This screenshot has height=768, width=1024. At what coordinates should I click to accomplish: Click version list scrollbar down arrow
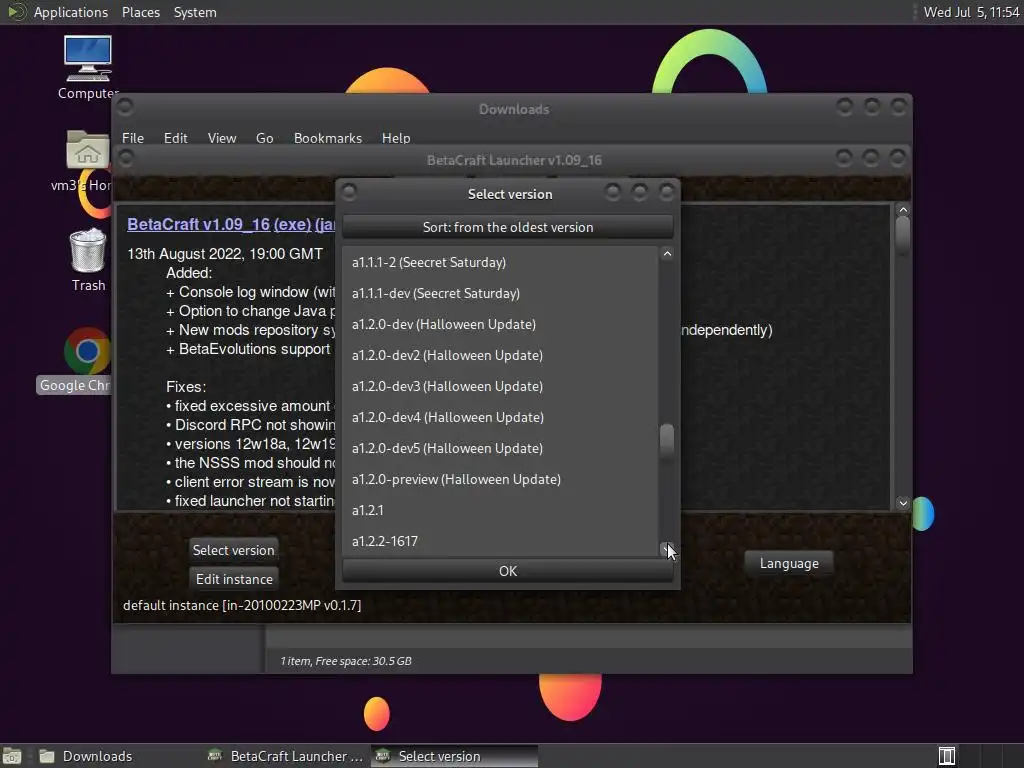(x=667, y=549)
